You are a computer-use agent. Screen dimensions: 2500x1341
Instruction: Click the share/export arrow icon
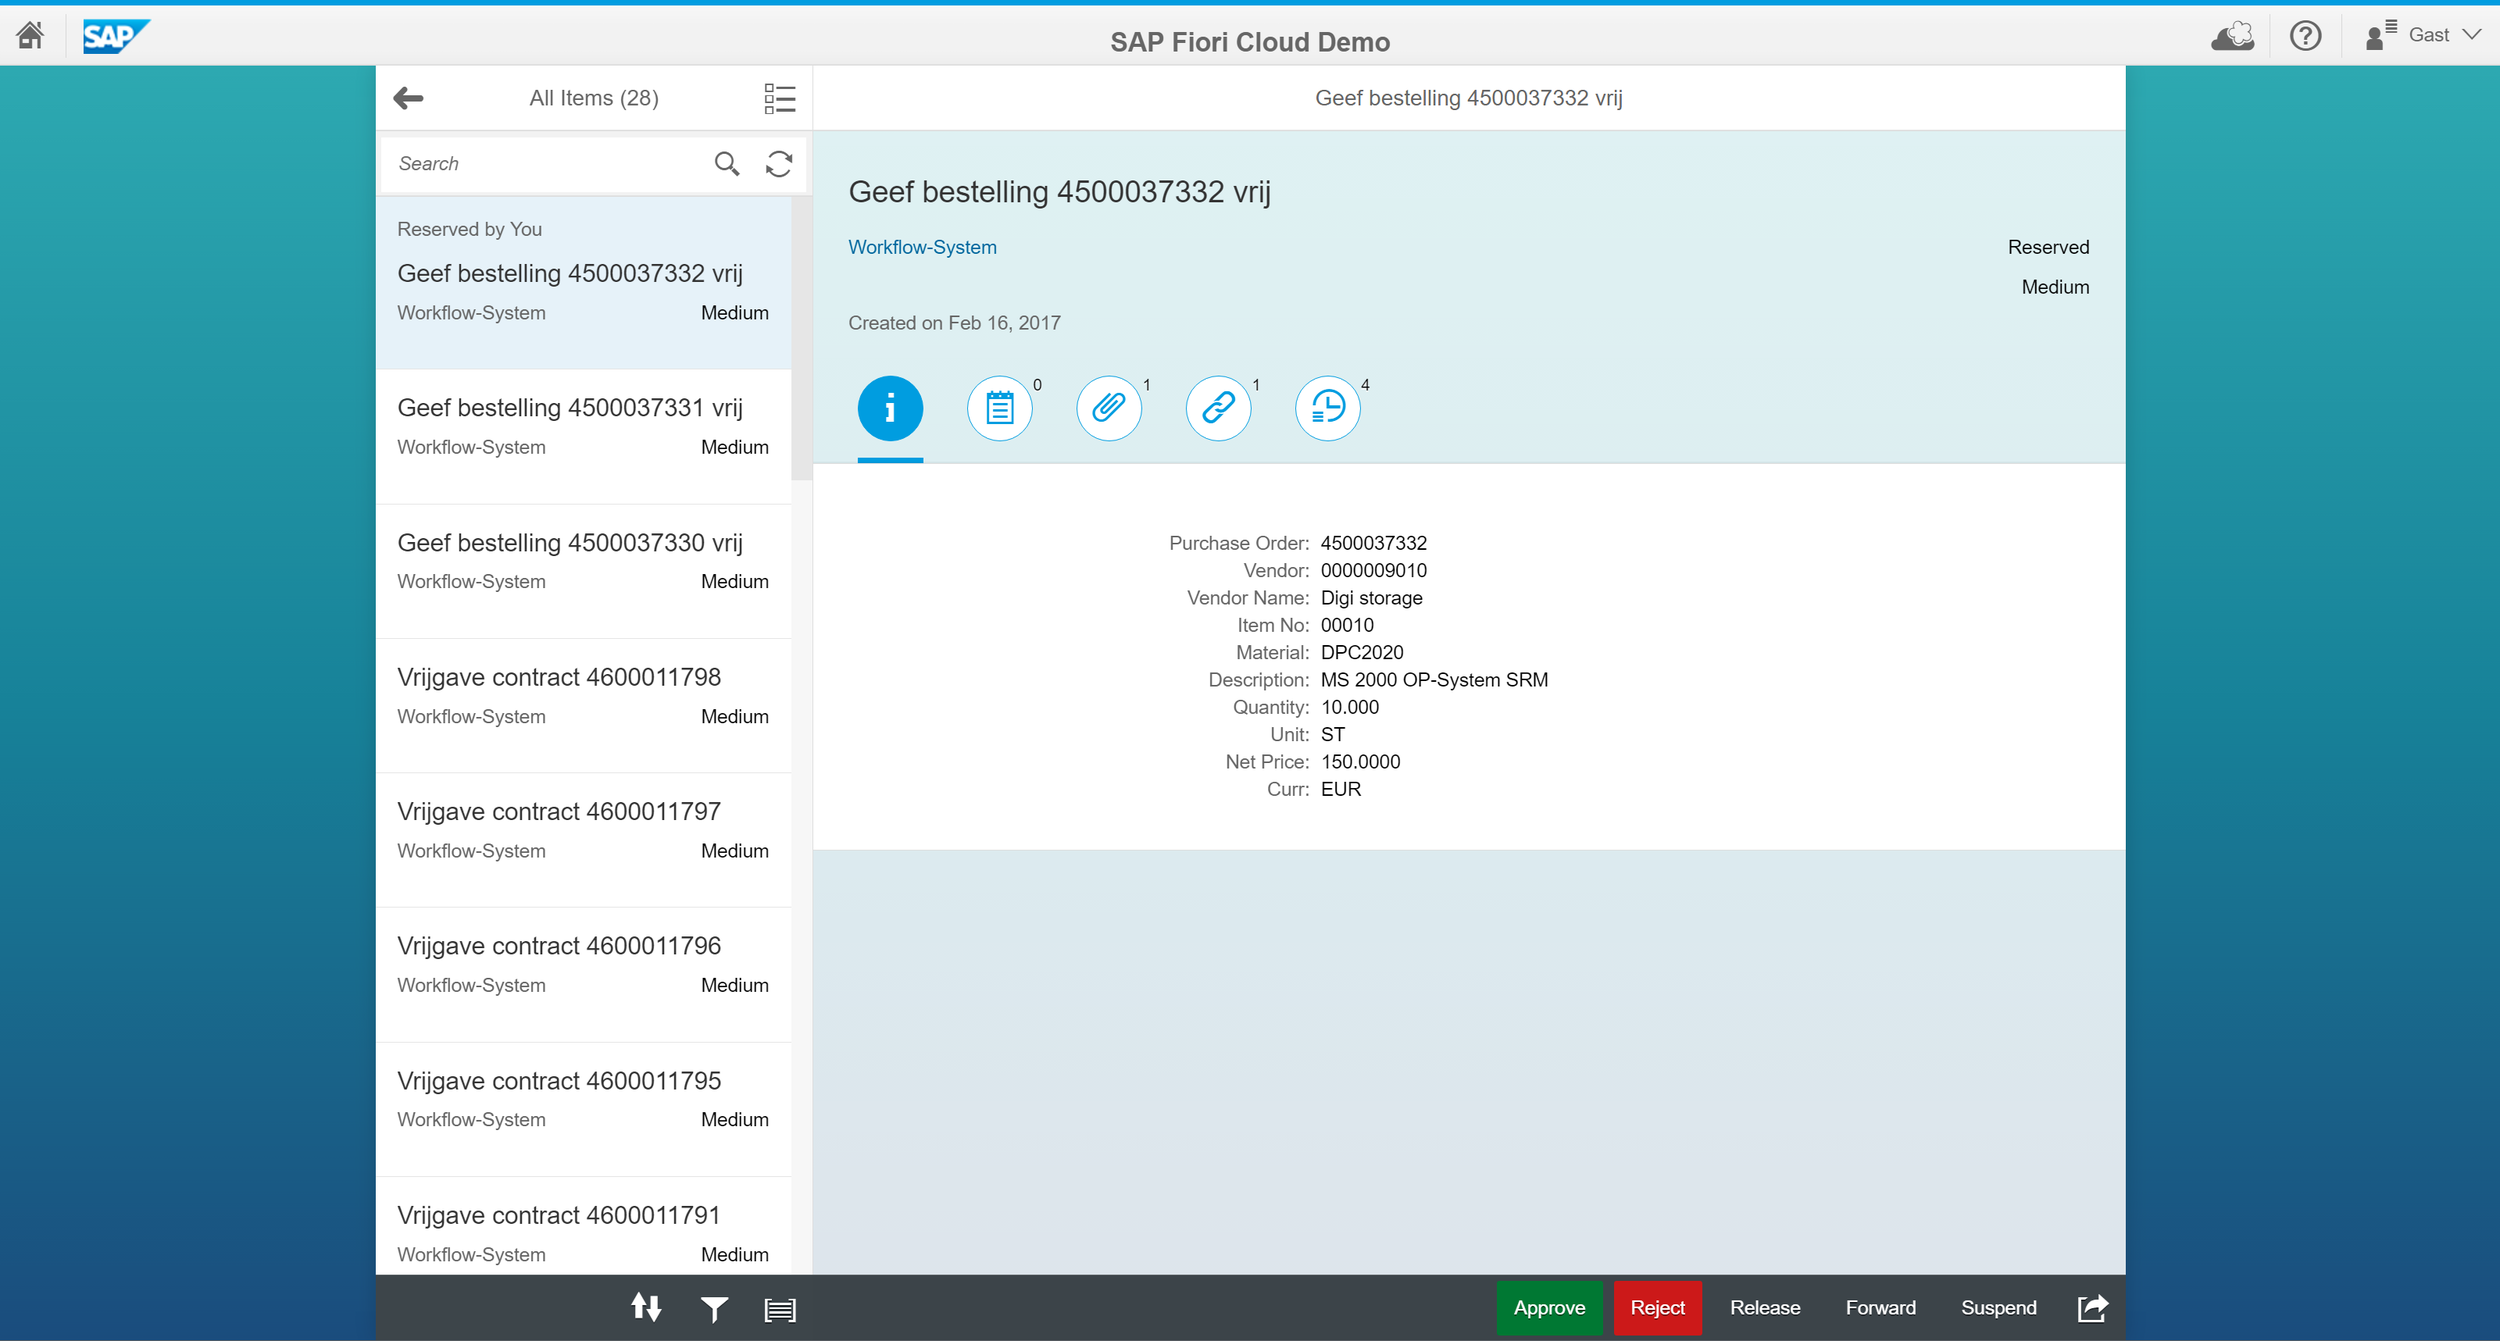click(x=2092, y=1307)
